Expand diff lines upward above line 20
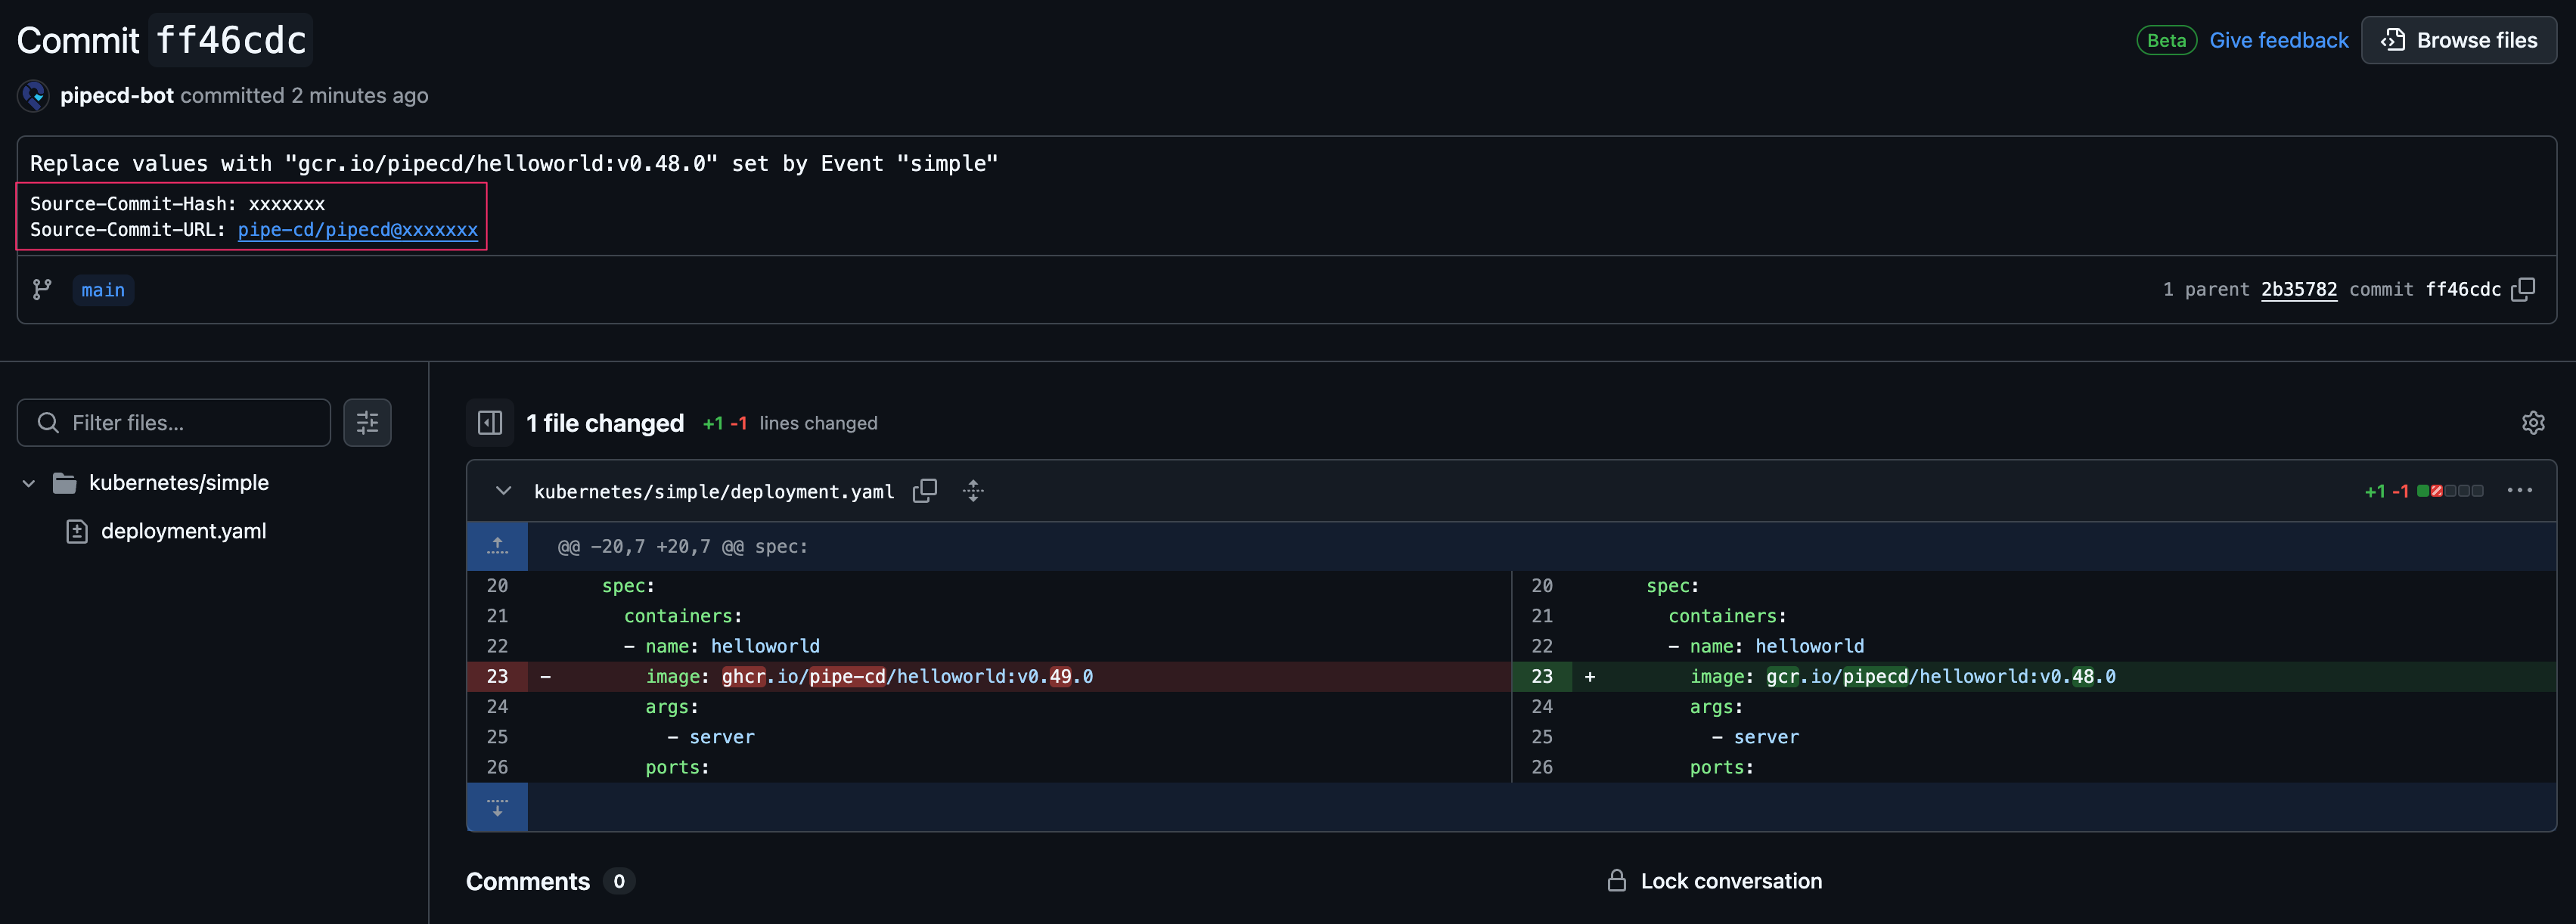This screenshot has width=2576, height=924. [497, 546]
